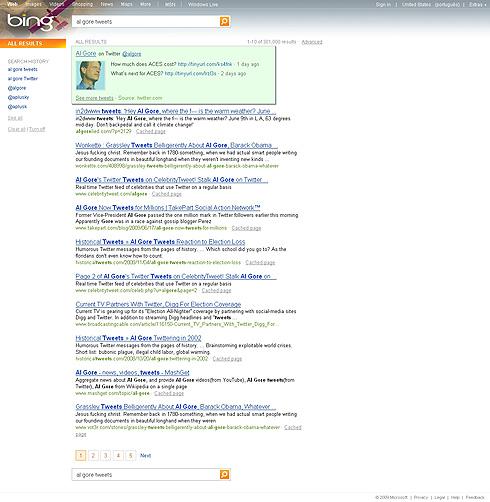
Task: Open Al Gore's Twitter profile photo
Action: [90, 75]
